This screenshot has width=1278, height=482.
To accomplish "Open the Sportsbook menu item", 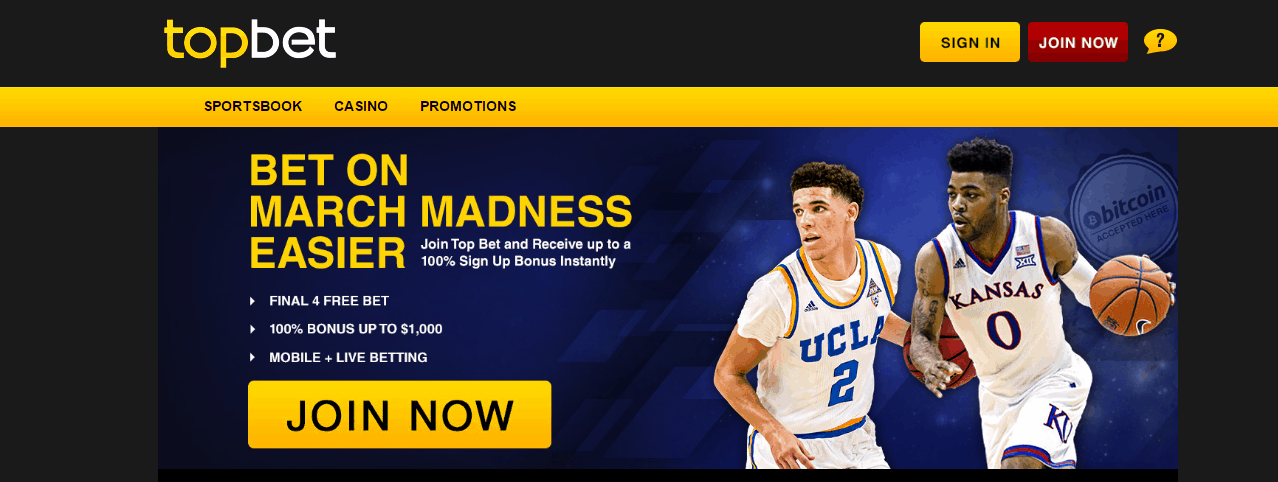I will 253,106.
